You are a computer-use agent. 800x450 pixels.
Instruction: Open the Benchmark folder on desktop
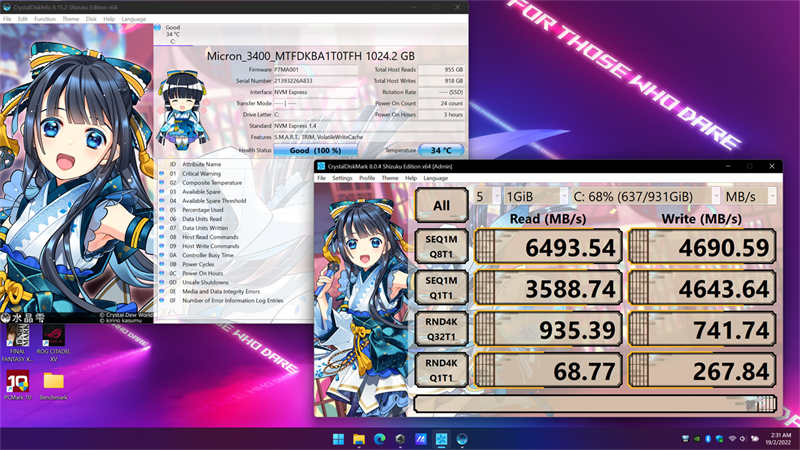pyautogui.click(x=54, y=386)
